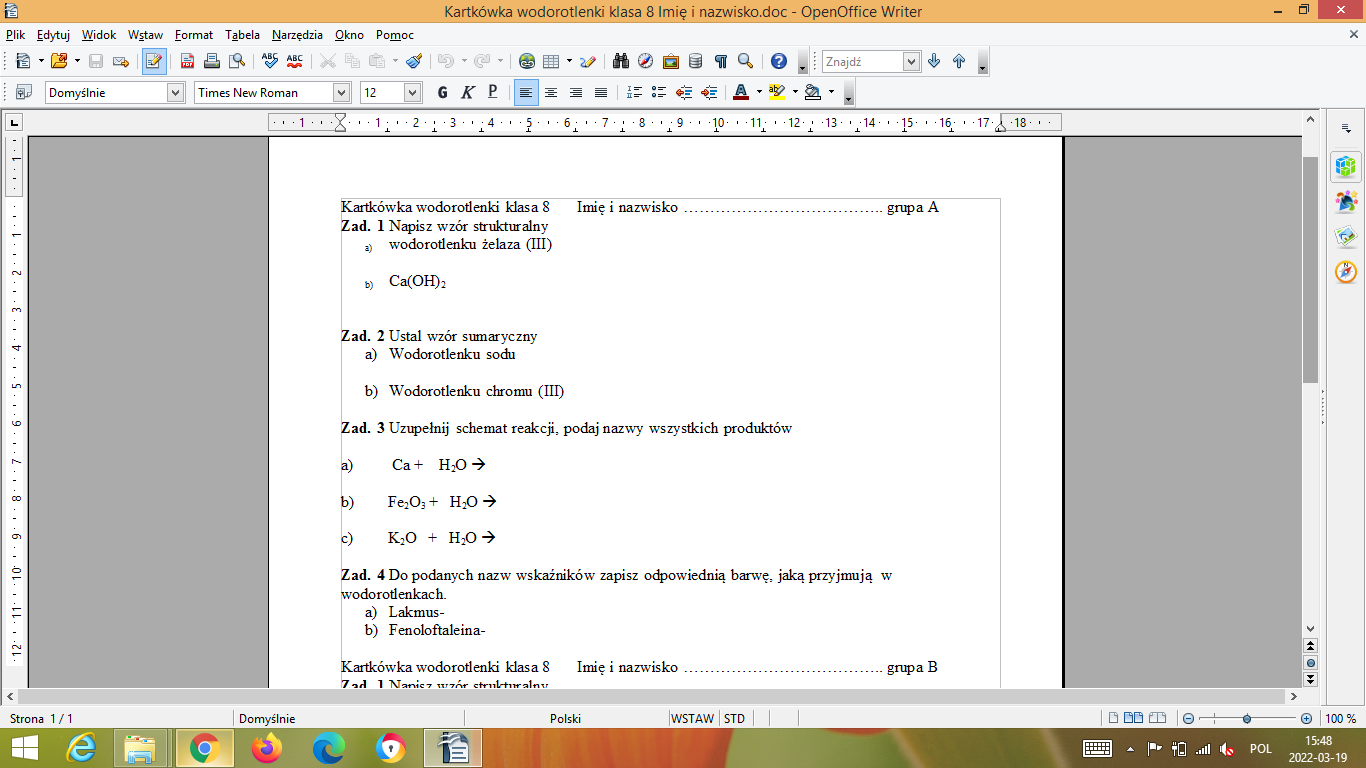Click WSTAW insert mode in status bar
The image size is (1366, 768).
[692, 718]
